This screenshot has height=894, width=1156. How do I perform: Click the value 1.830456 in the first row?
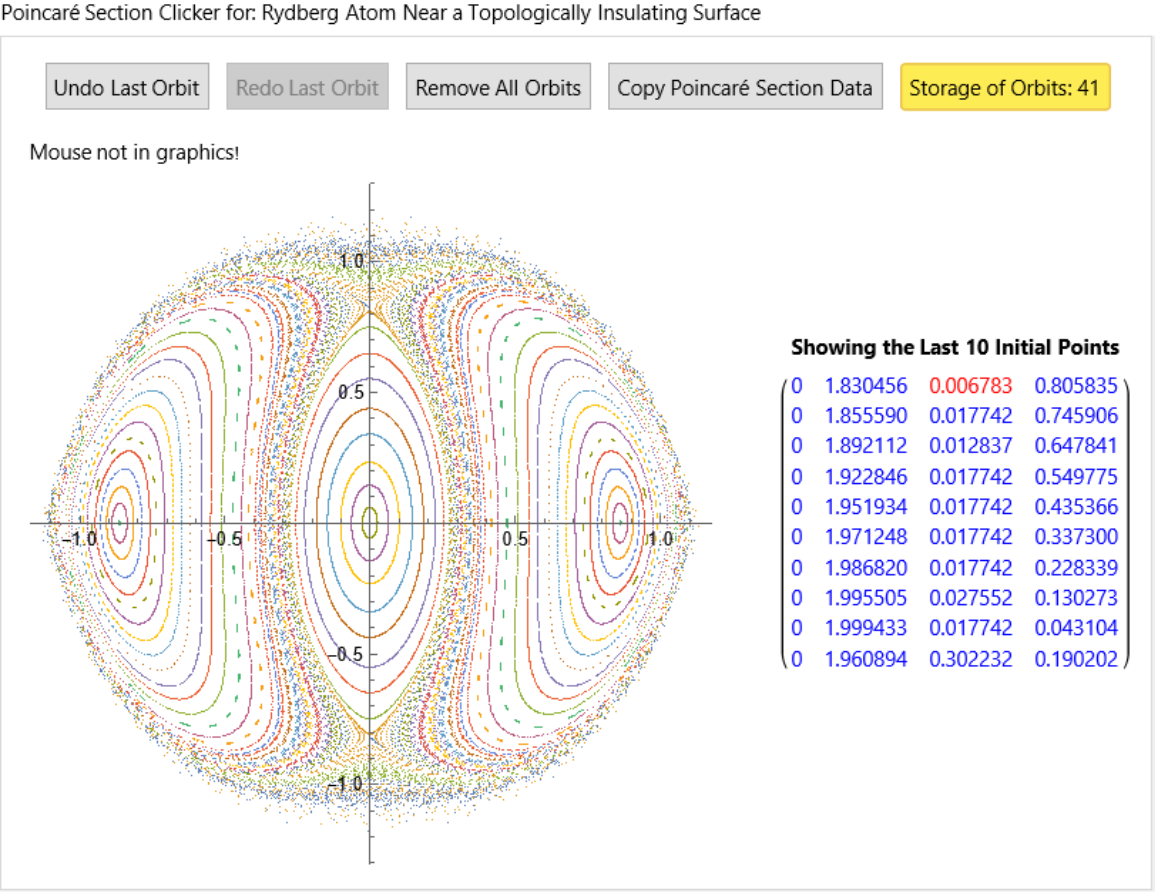[866, 385]
